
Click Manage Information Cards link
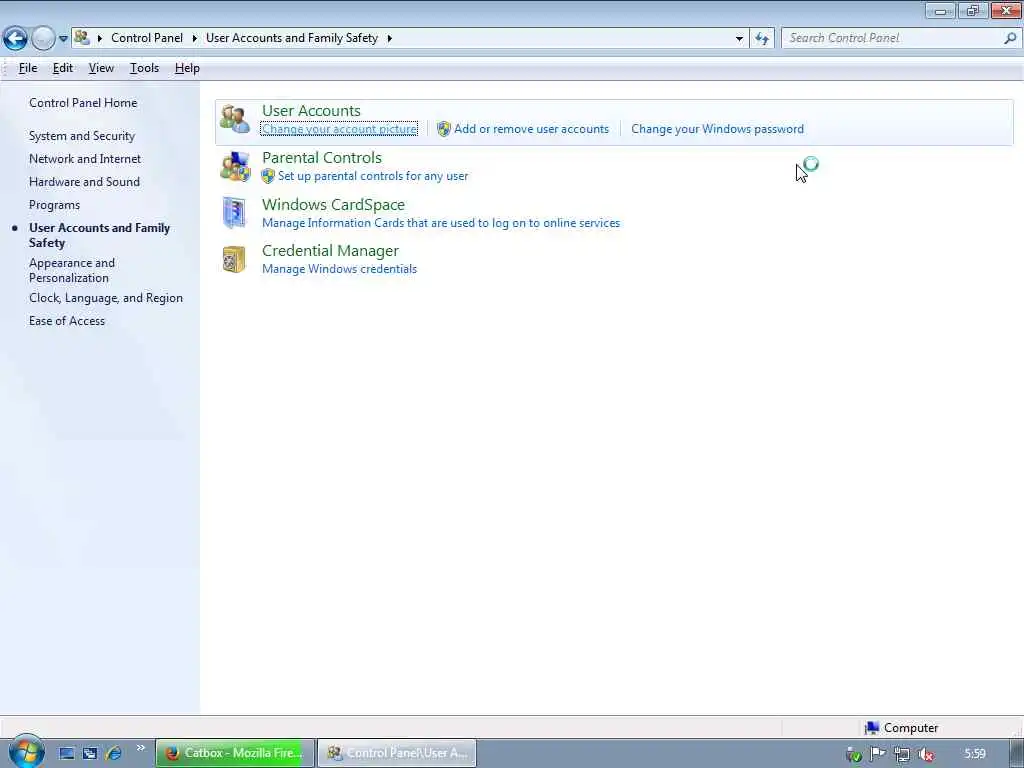coord(441,223)
